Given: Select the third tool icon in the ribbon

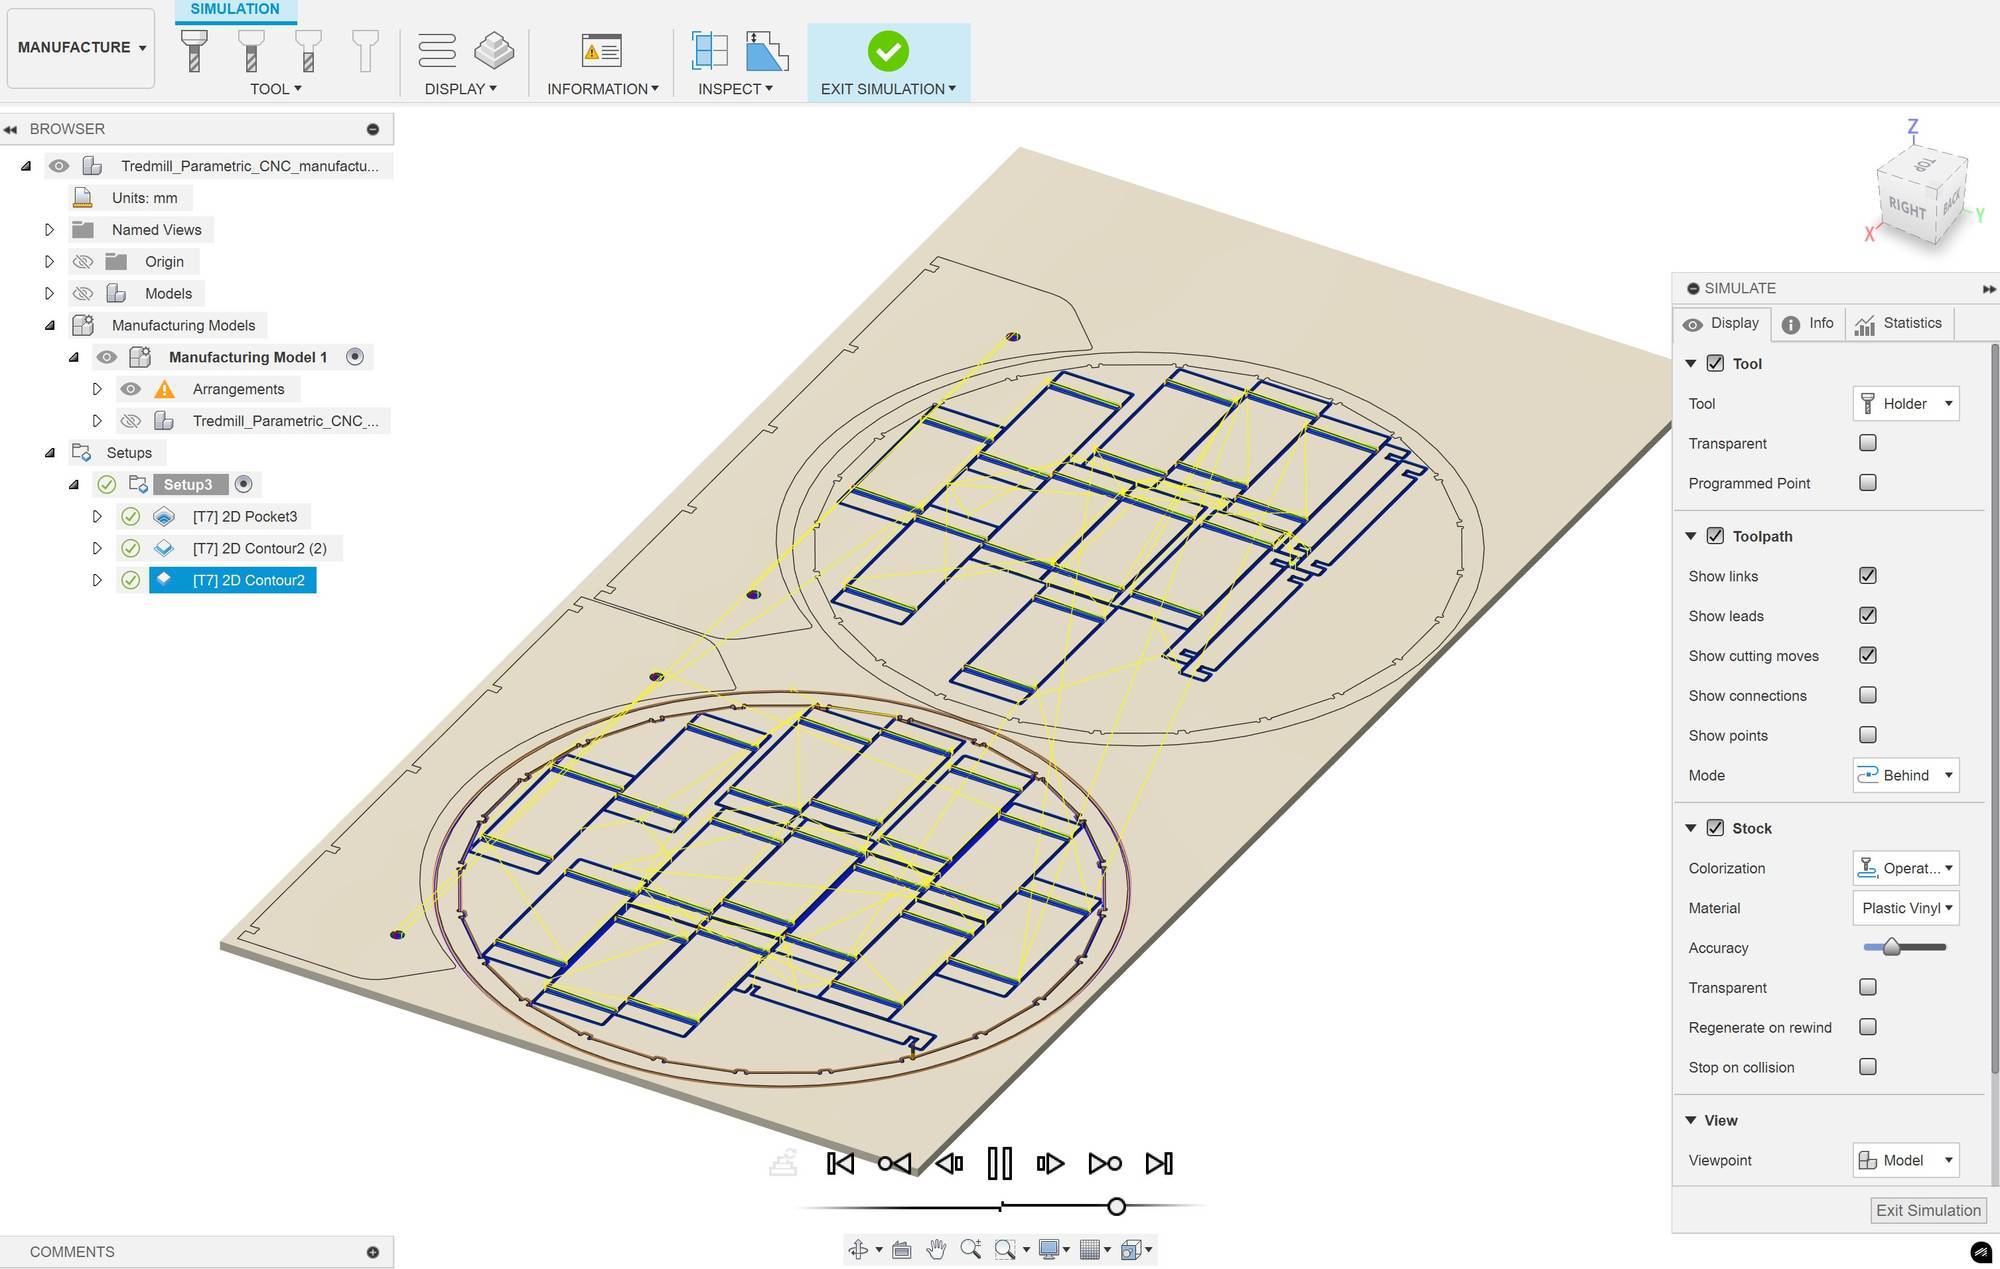Looking at the screenshot, I should (308, 50).
